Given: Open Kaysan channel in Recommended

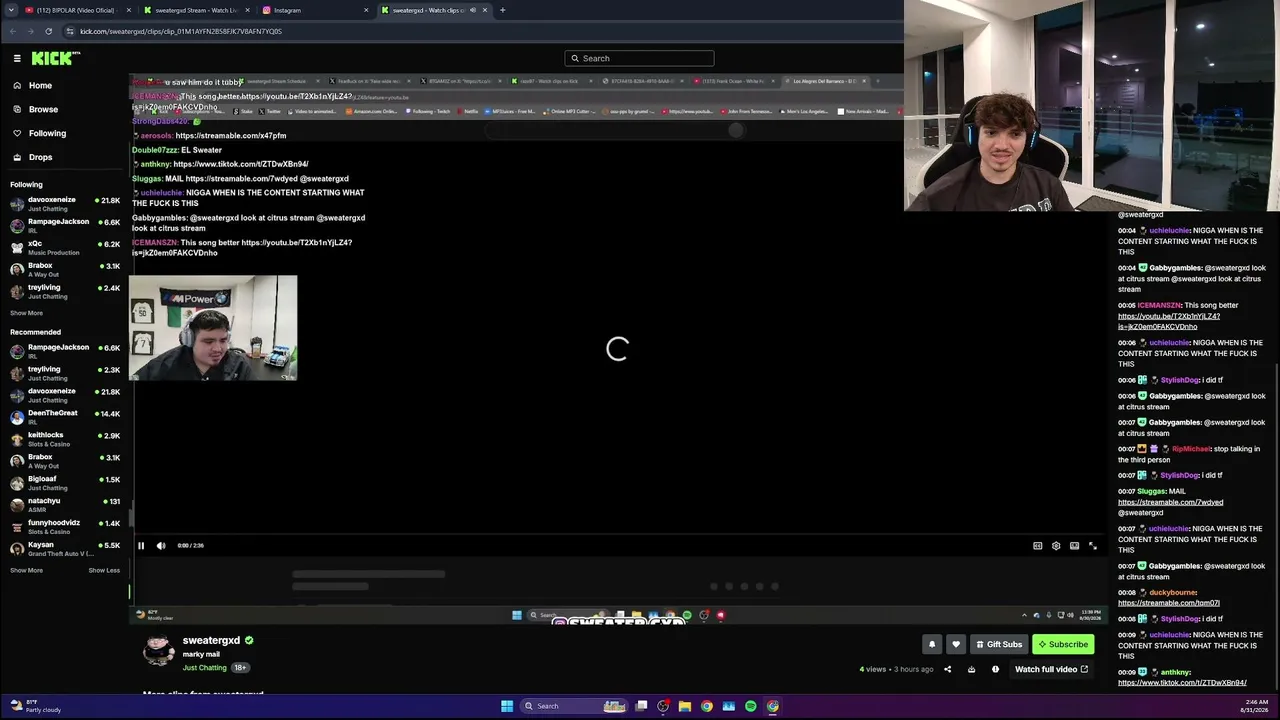Looking at the screenshot, I should pos(65,548).
